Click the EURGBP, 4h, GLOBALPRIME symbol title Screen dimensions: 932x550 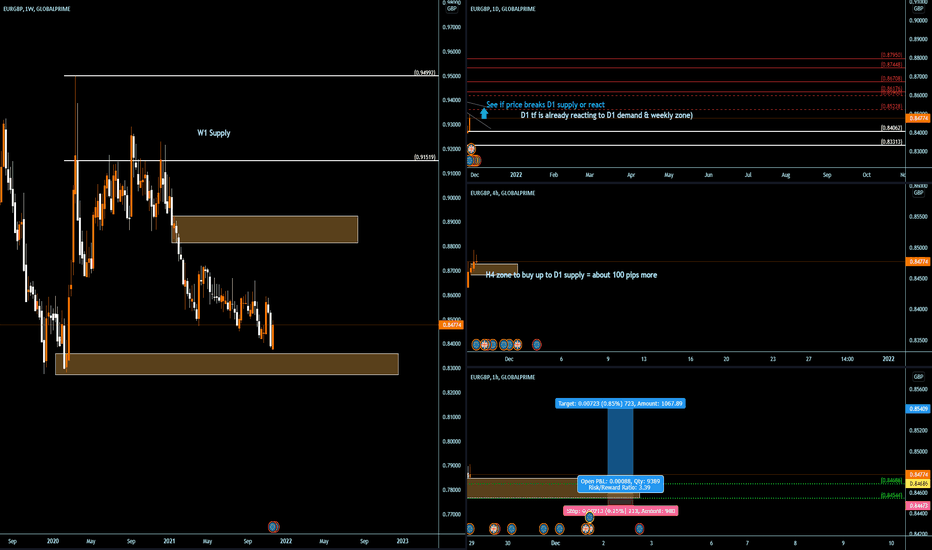pyautogui.click(x=503, y=193)
